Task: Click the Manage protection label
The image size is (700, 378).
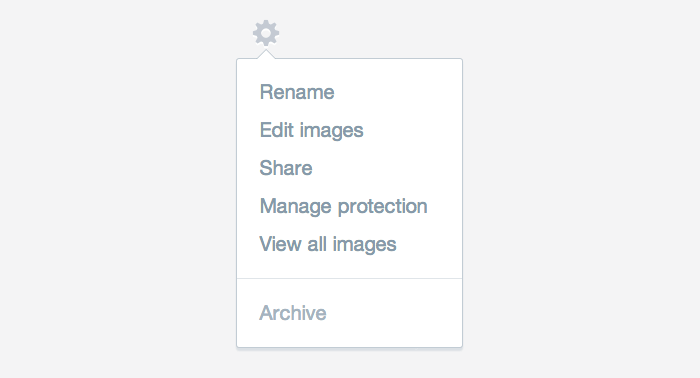Action: (343, 206)
